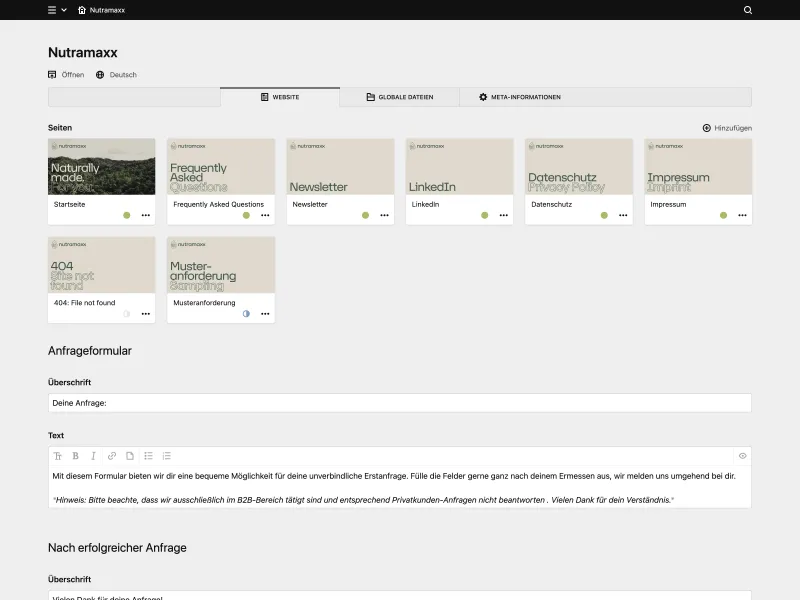This screenshot has width=800, height=600.
Task: Select the Datenschutz Privacy Policy thumbnail
Action: tap(578, 166)
